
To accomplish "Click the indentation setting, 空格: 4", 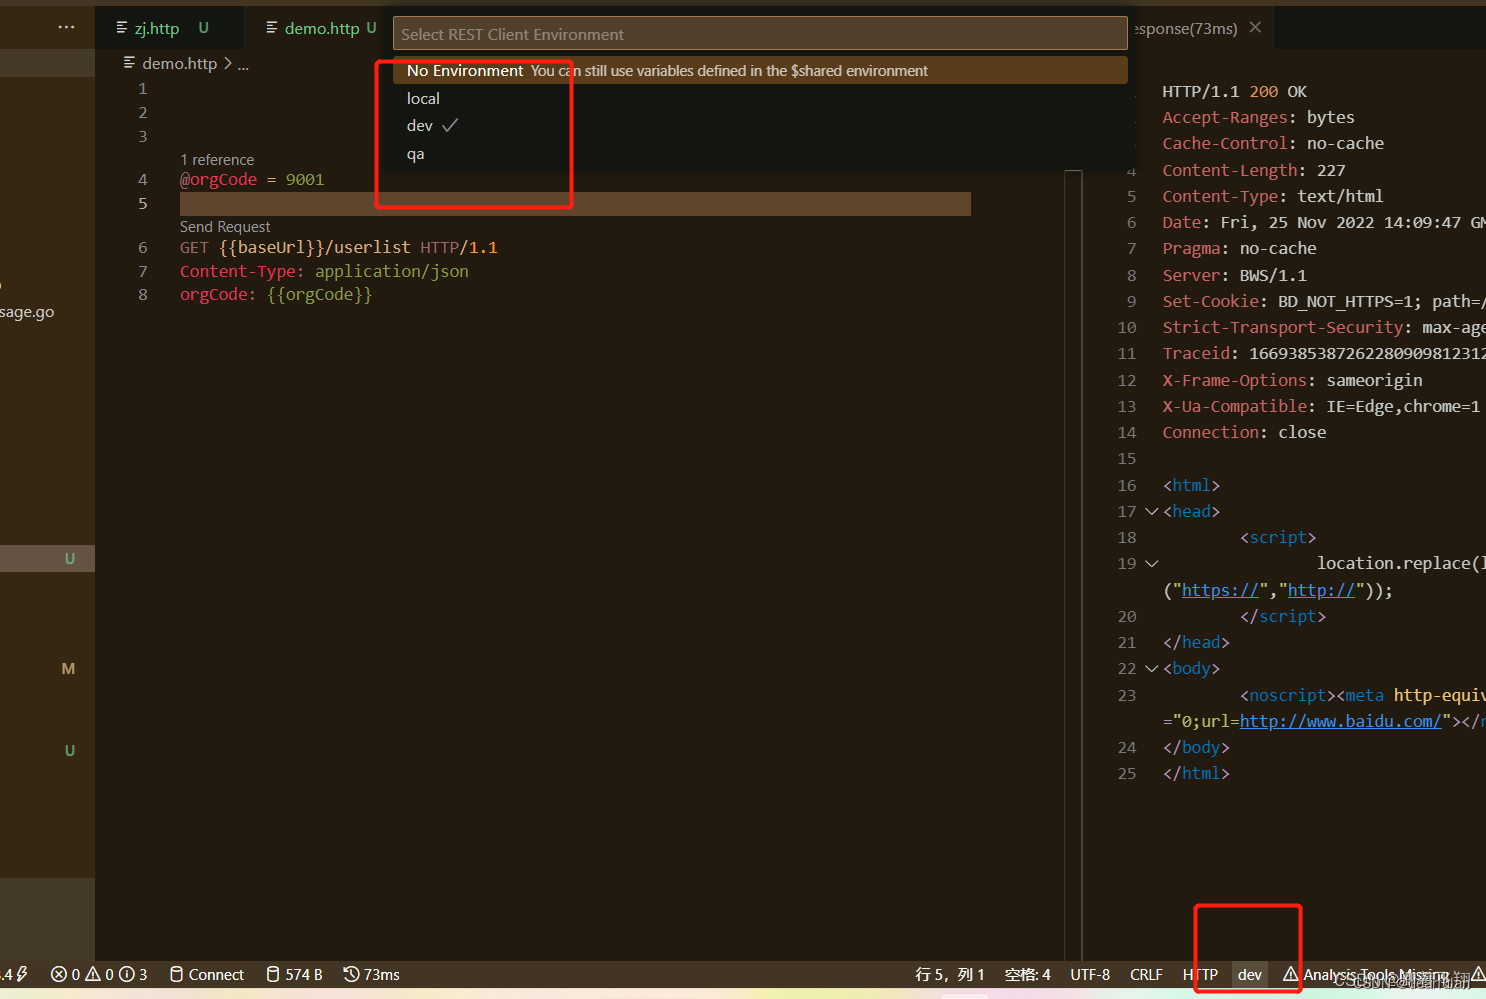I will tap(1028, 974).
